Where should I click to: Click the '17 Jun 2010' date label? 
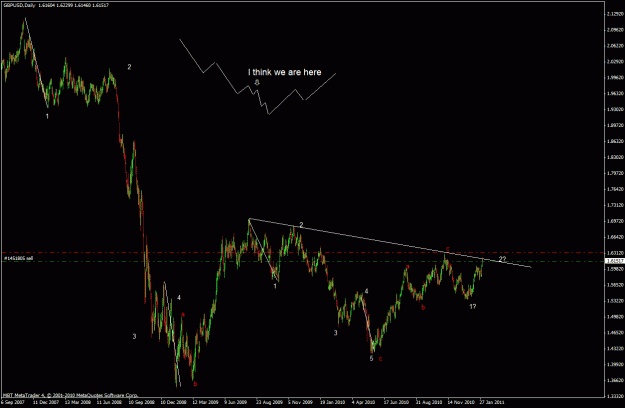click(397, 402)
